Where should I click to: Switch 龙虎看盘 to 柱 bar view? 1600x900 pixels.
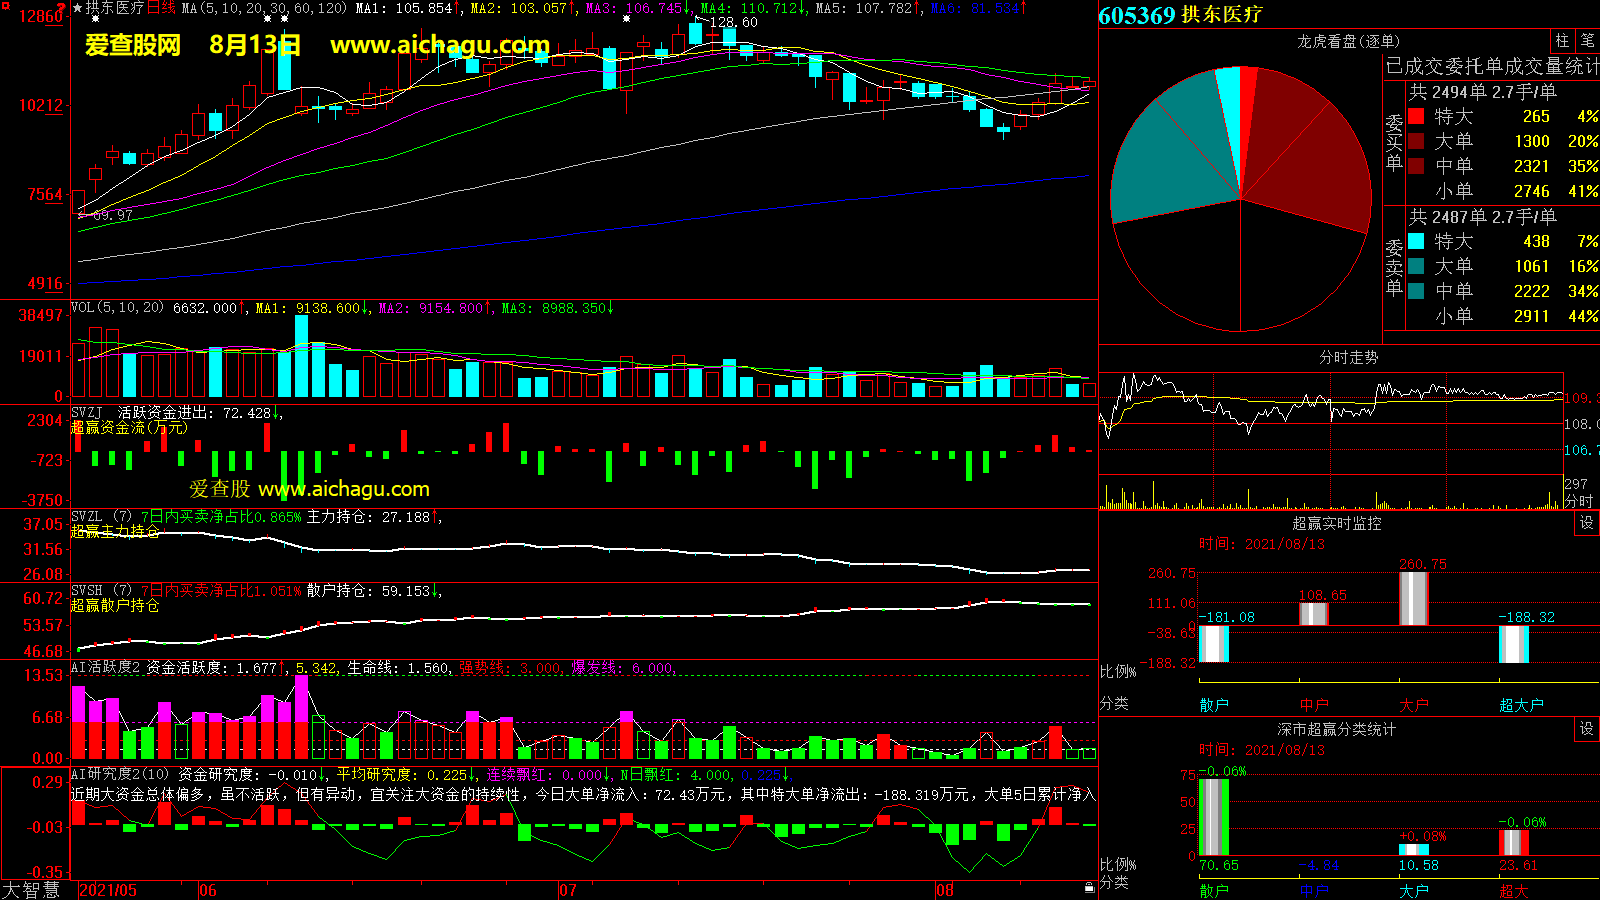tap(1562, 41)
